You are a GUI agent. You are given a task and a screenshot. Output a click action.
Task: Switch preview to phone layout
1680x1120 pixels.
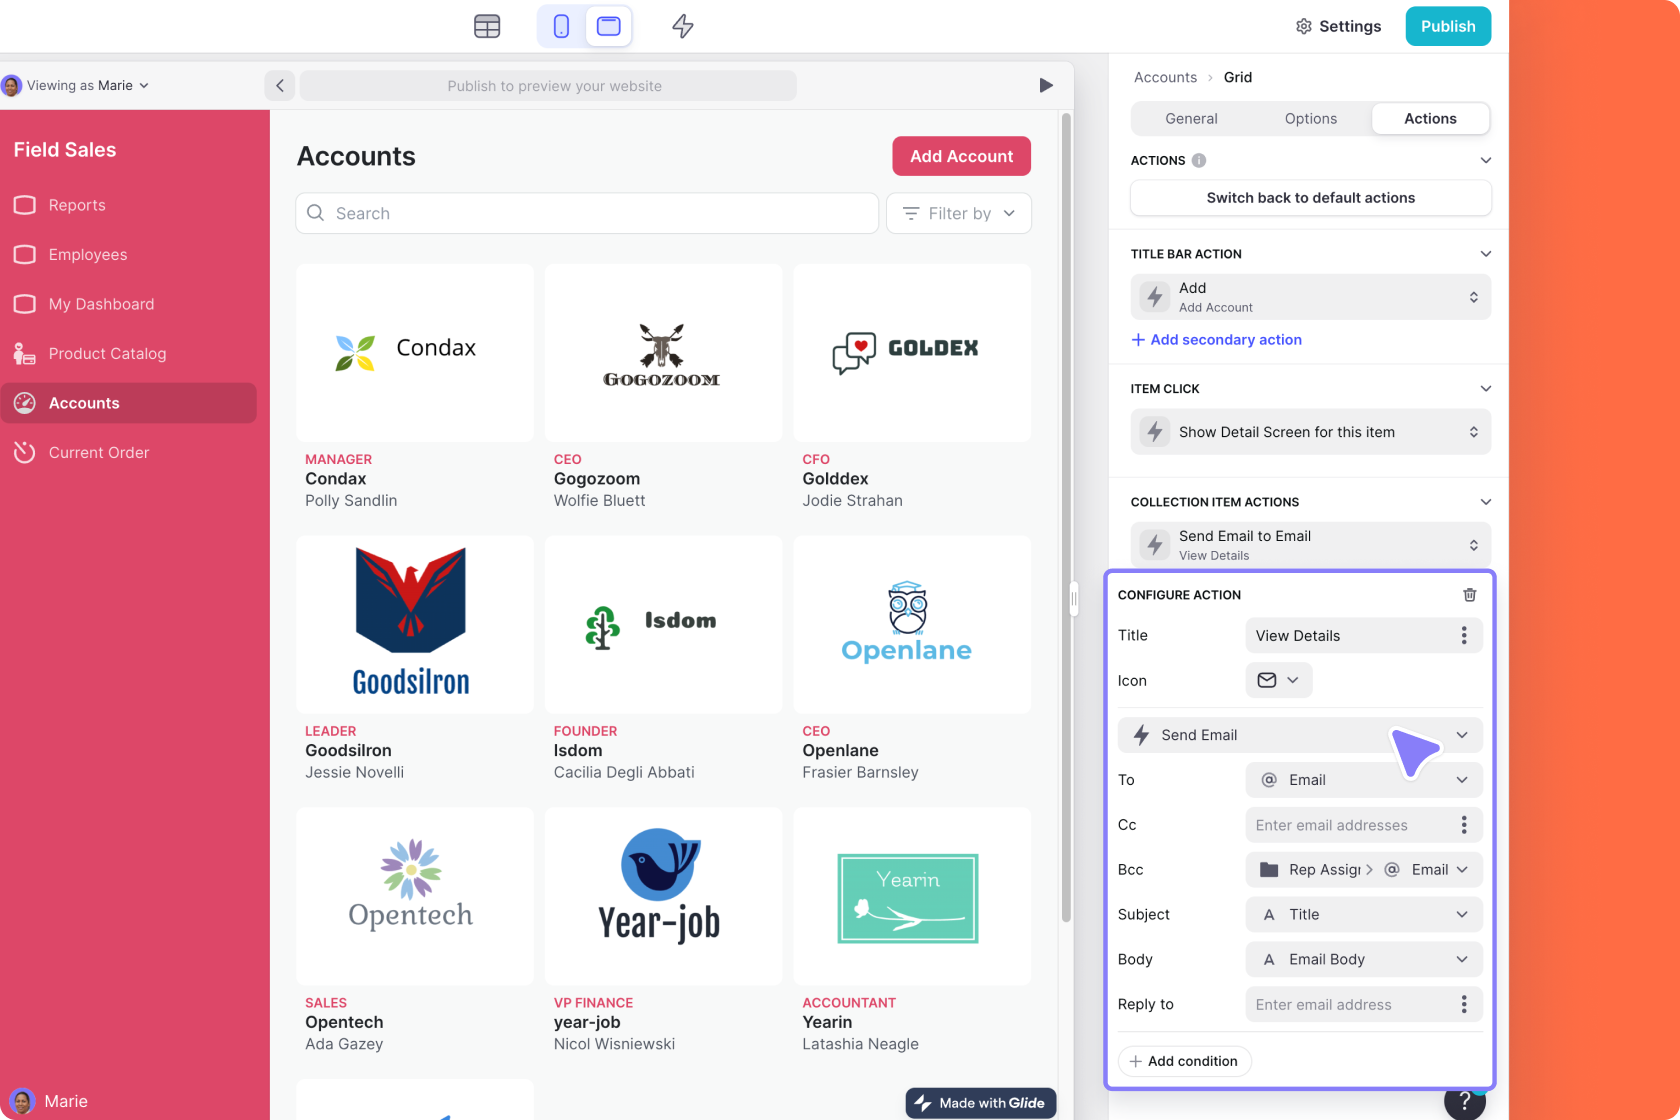tap(560, 26)
